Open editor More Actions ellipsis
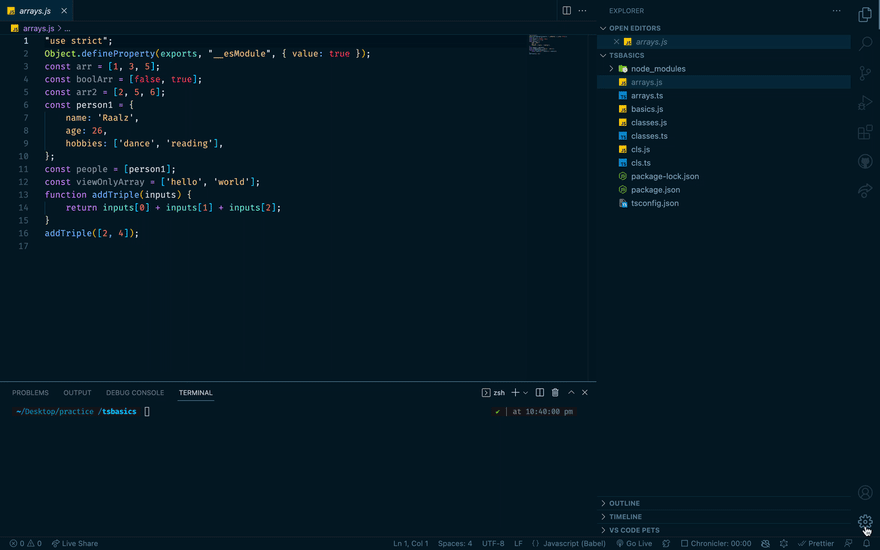This screenshot has height=550, width=880. click(583, 11)
